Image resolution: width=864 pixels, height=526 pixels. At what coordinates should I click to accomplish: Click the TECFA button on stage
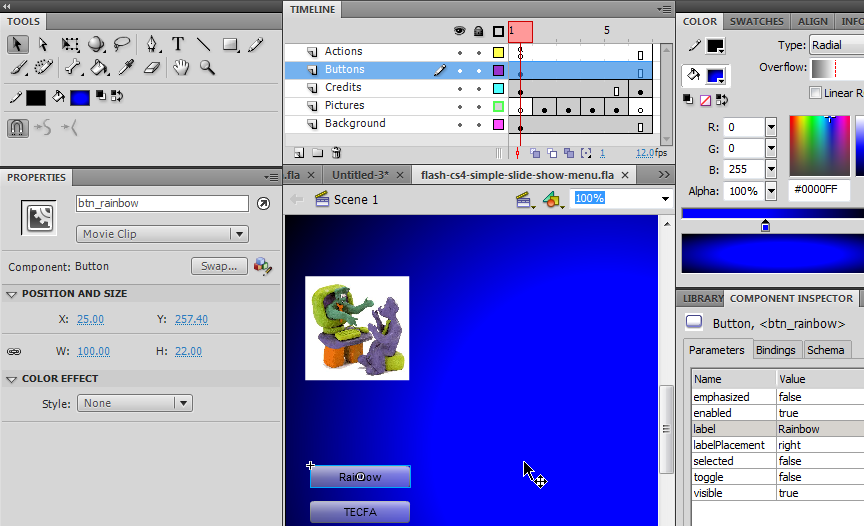point(360,512)
